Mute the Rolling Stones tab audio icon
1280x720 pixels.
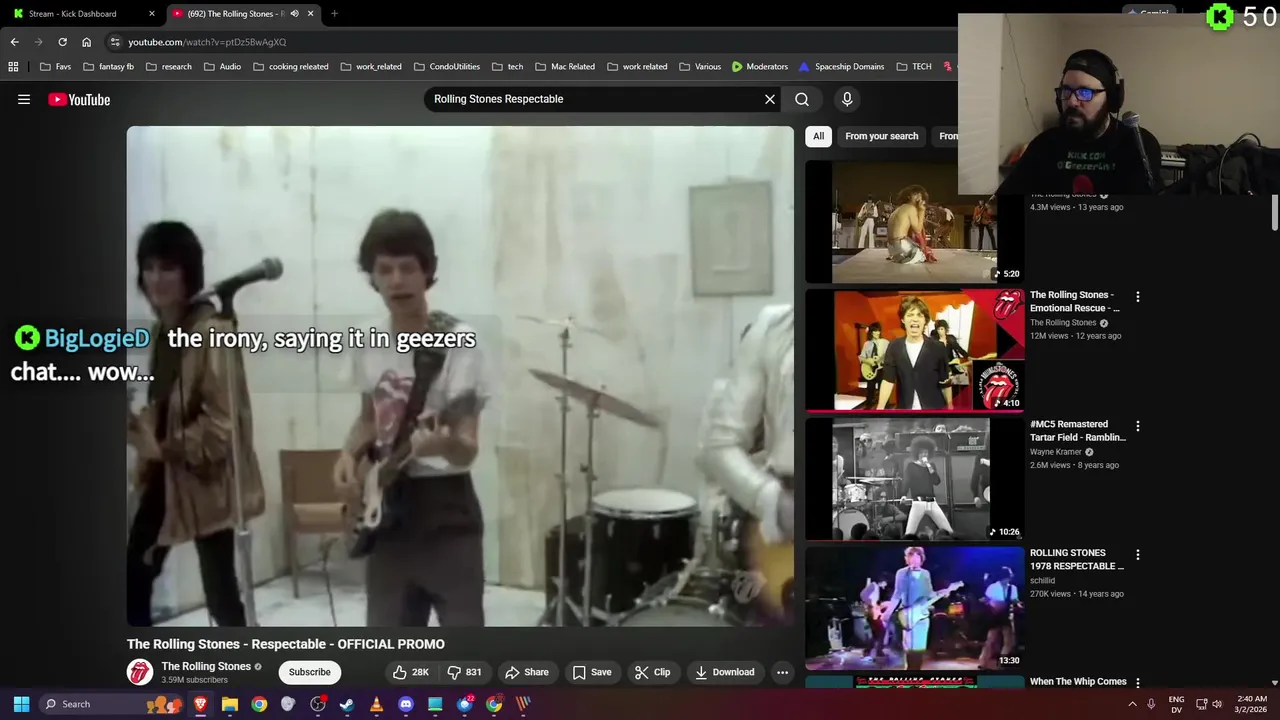[x=294, y=14]
